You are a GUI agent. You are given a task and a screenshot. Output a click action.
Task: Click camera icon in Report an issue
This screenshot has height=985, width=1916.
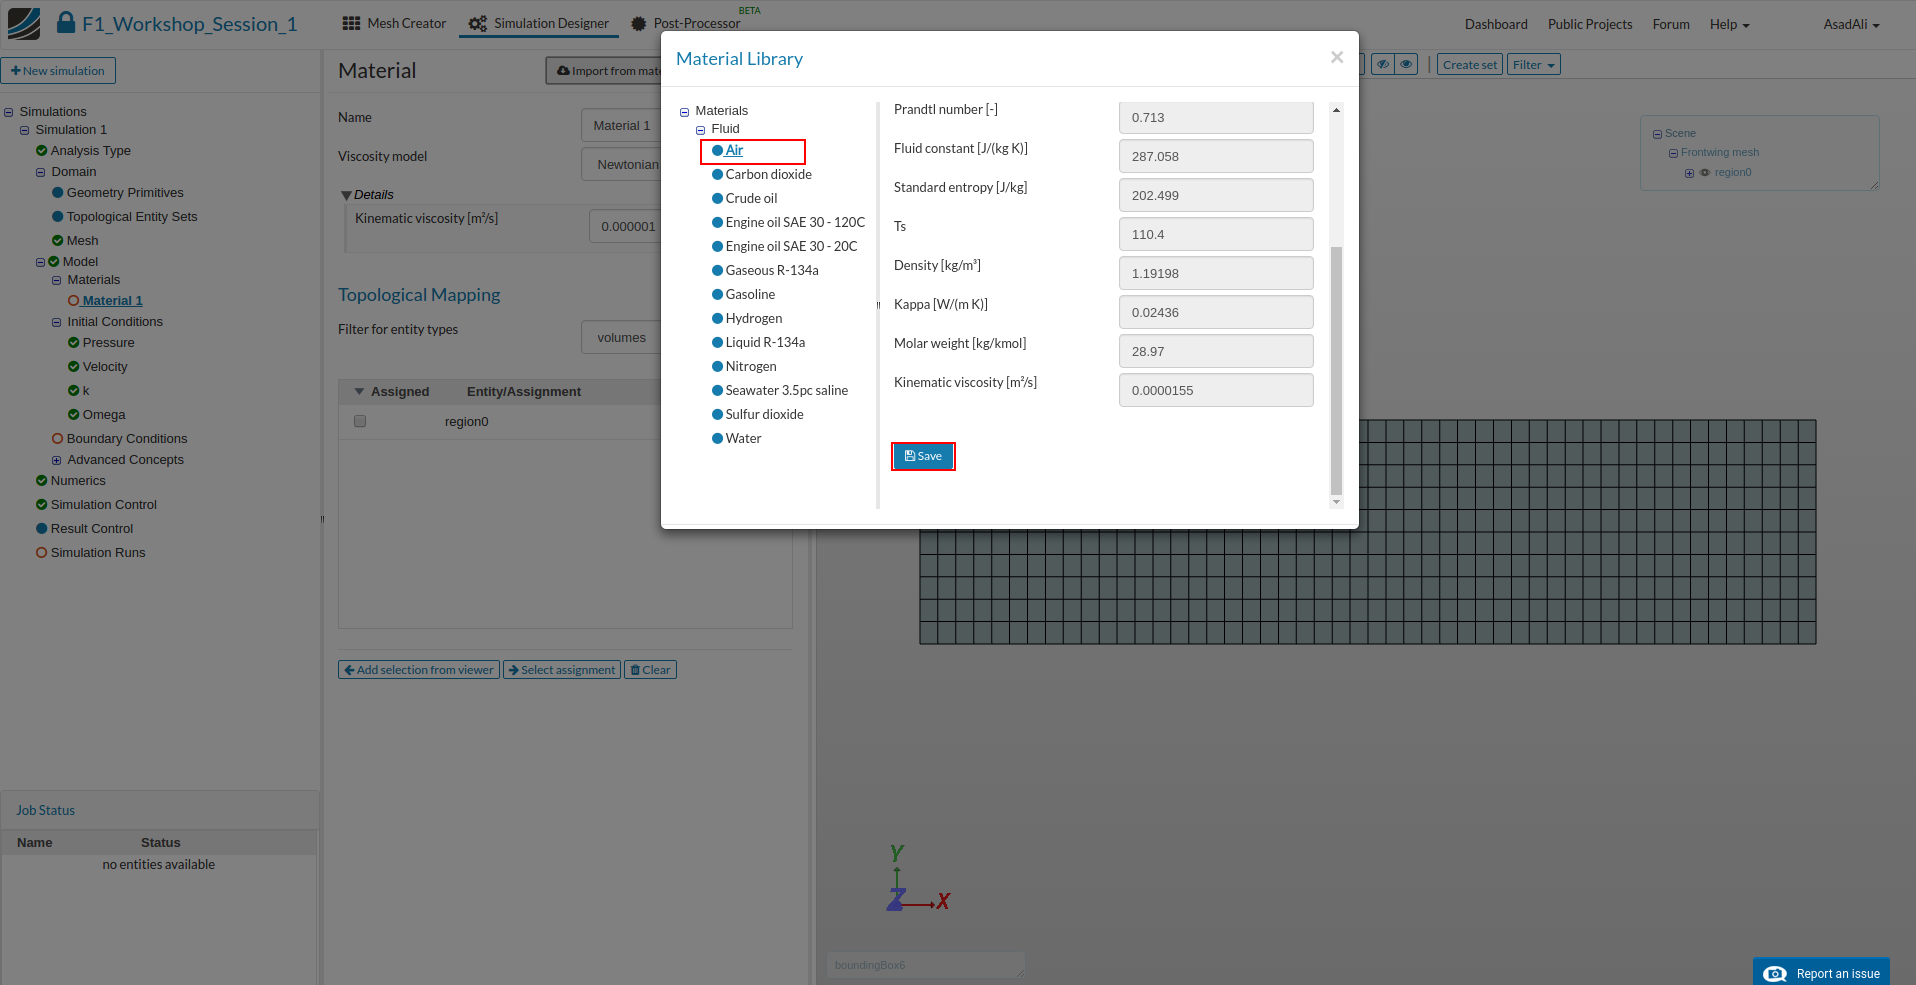pyautogui.click(x=1775, y=974)
